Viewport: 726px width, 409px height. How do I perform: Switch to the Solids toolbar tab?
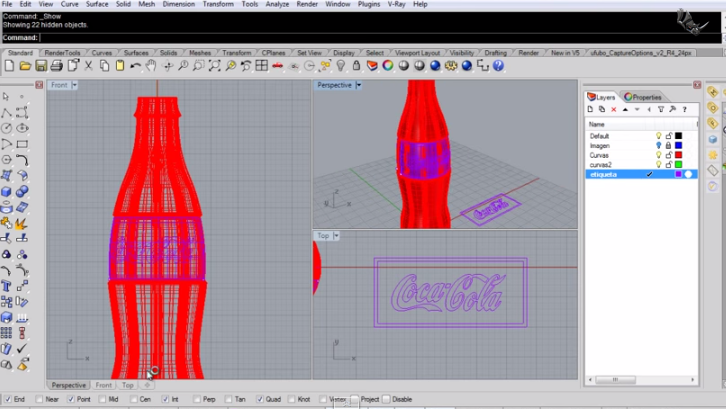click(168, 53)
